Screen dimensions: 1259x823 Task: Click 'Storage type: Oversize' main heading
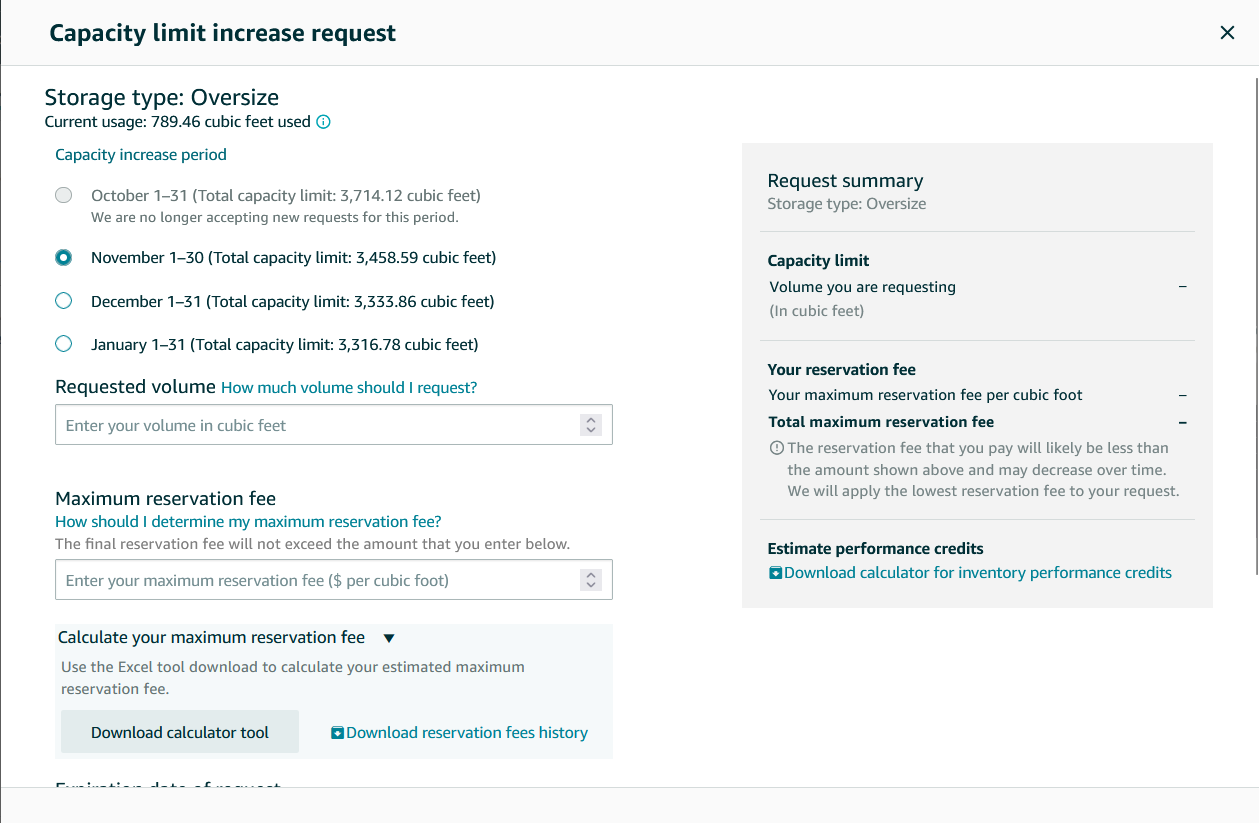coord(162,97)
